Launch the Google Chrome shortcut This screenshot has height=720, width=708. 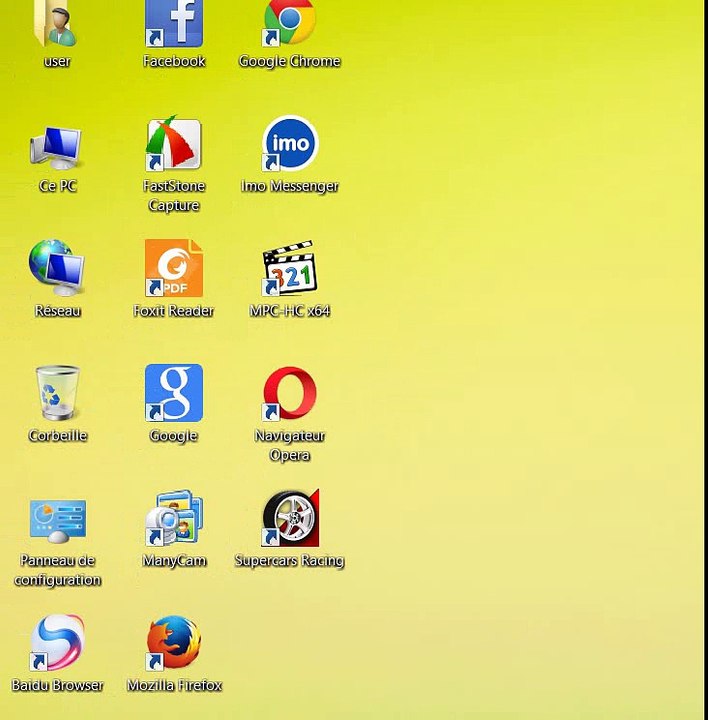(289, 23)
